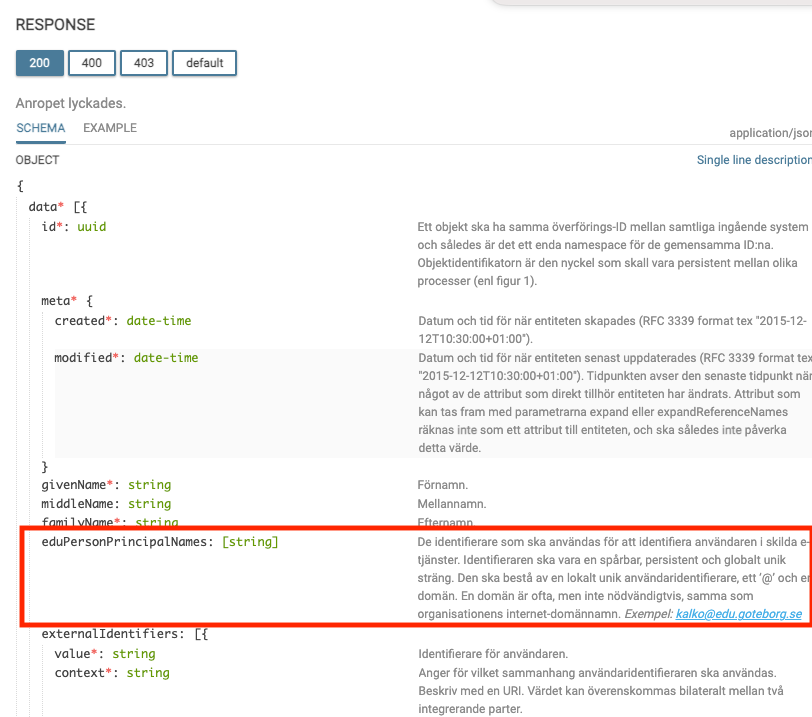
Task: Click the context string field
Action: [112, 673]
